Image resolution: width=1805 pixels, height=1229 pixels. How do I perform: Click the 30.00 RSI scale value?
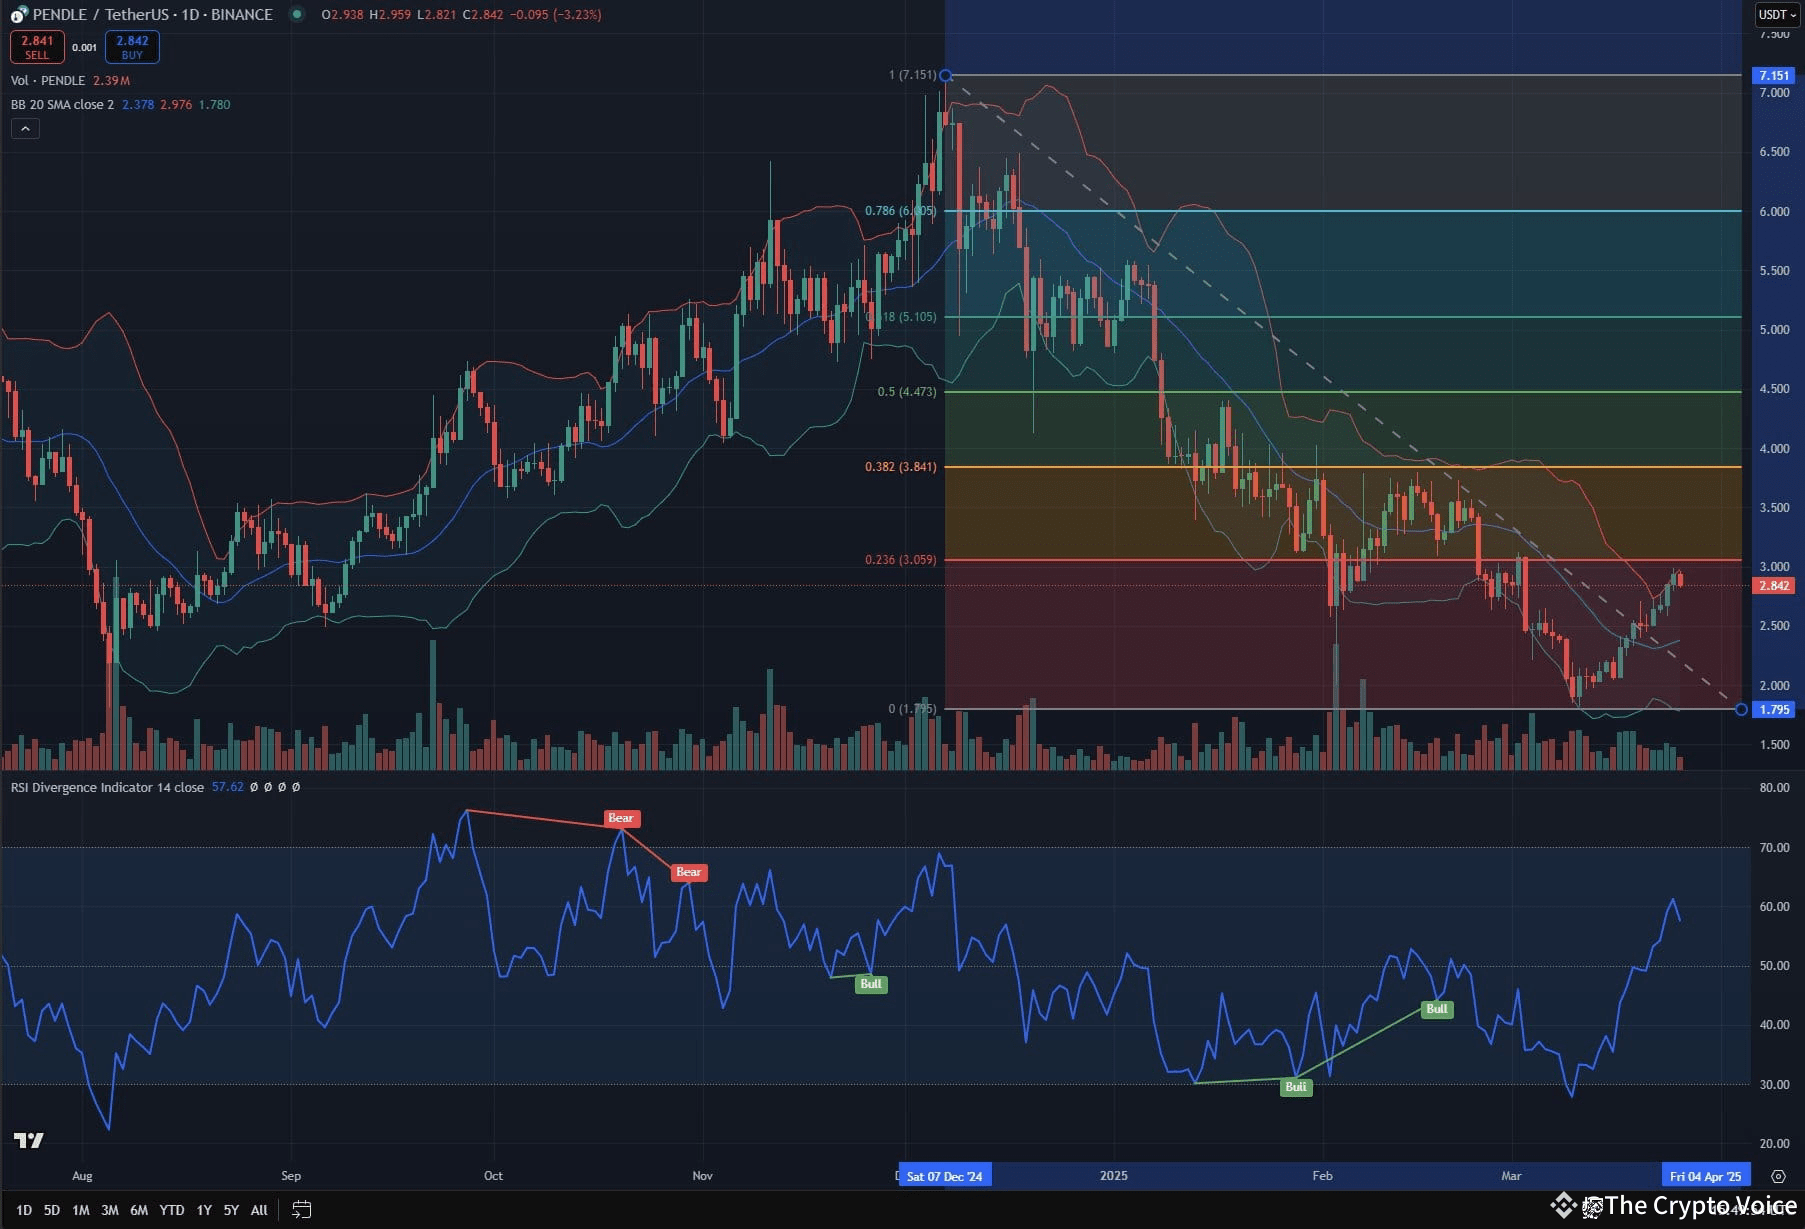pos(1774,1085)
